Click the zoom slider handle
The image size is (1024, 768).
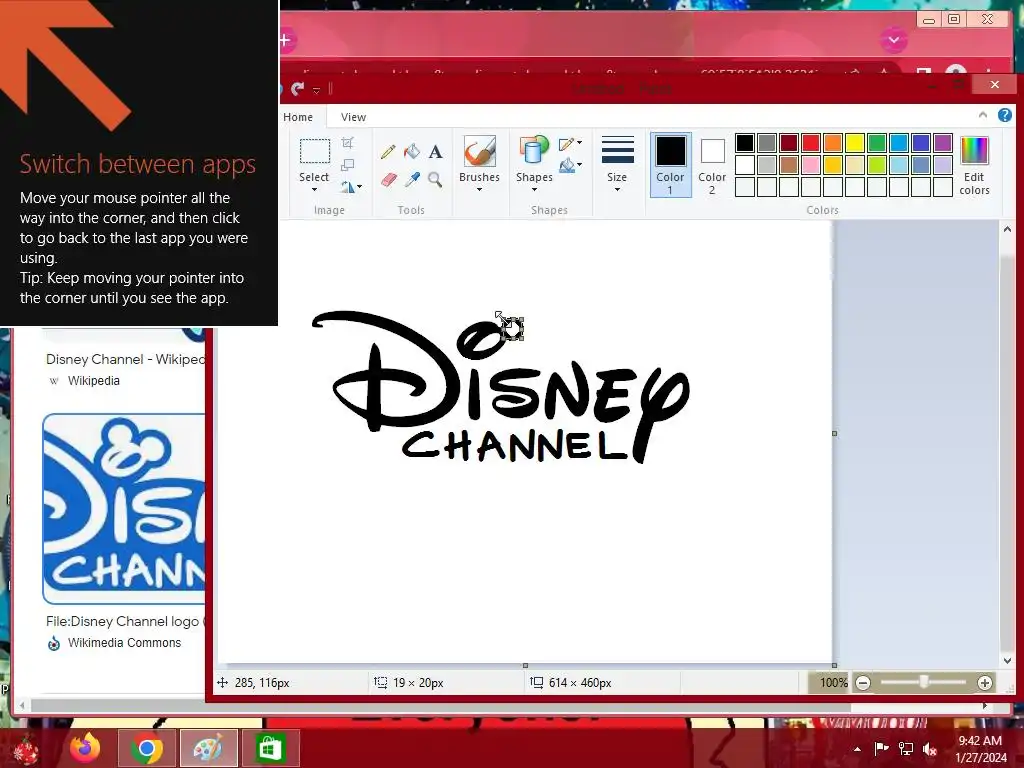point(923,682)
